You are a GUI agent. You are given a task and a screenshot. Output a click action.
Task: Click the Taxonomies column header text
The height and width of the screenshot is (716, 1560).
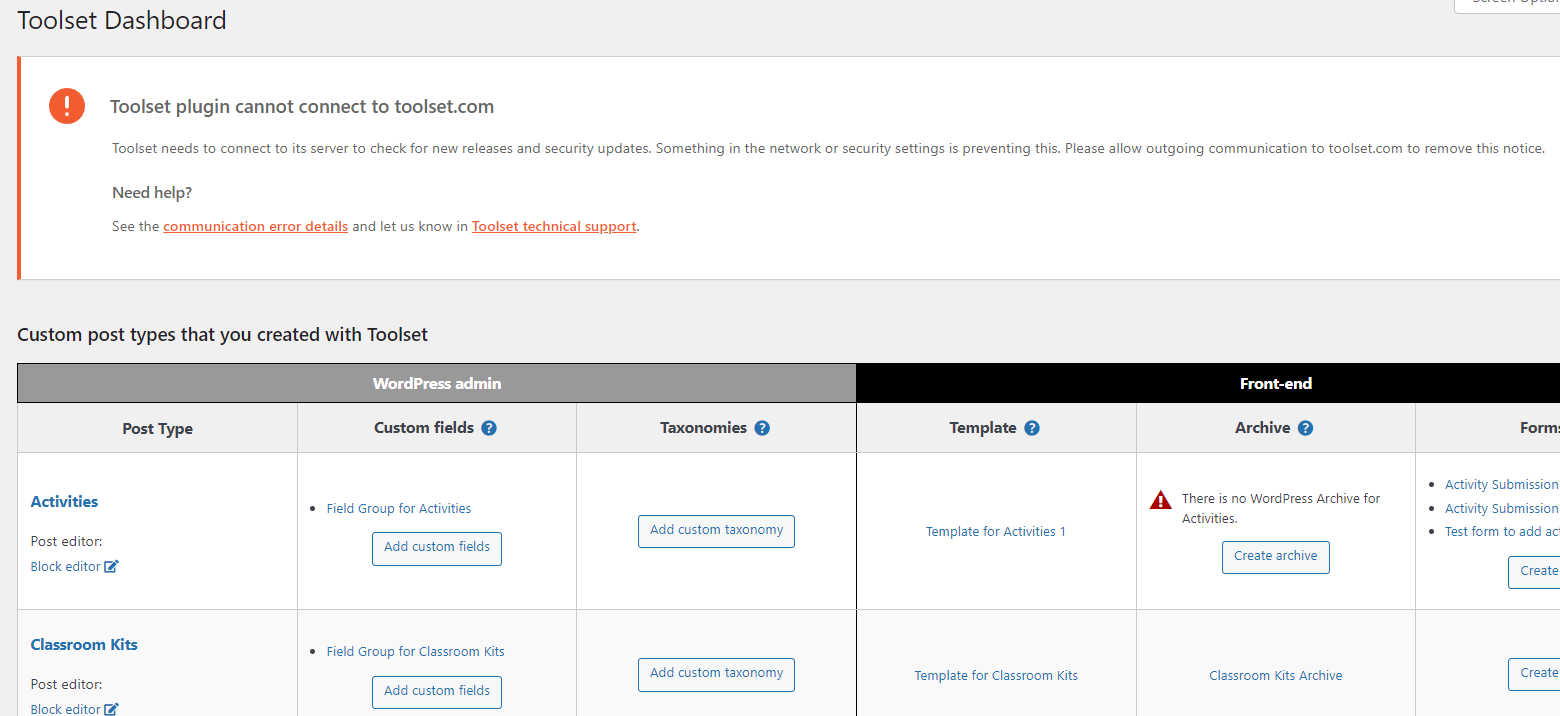703,428
